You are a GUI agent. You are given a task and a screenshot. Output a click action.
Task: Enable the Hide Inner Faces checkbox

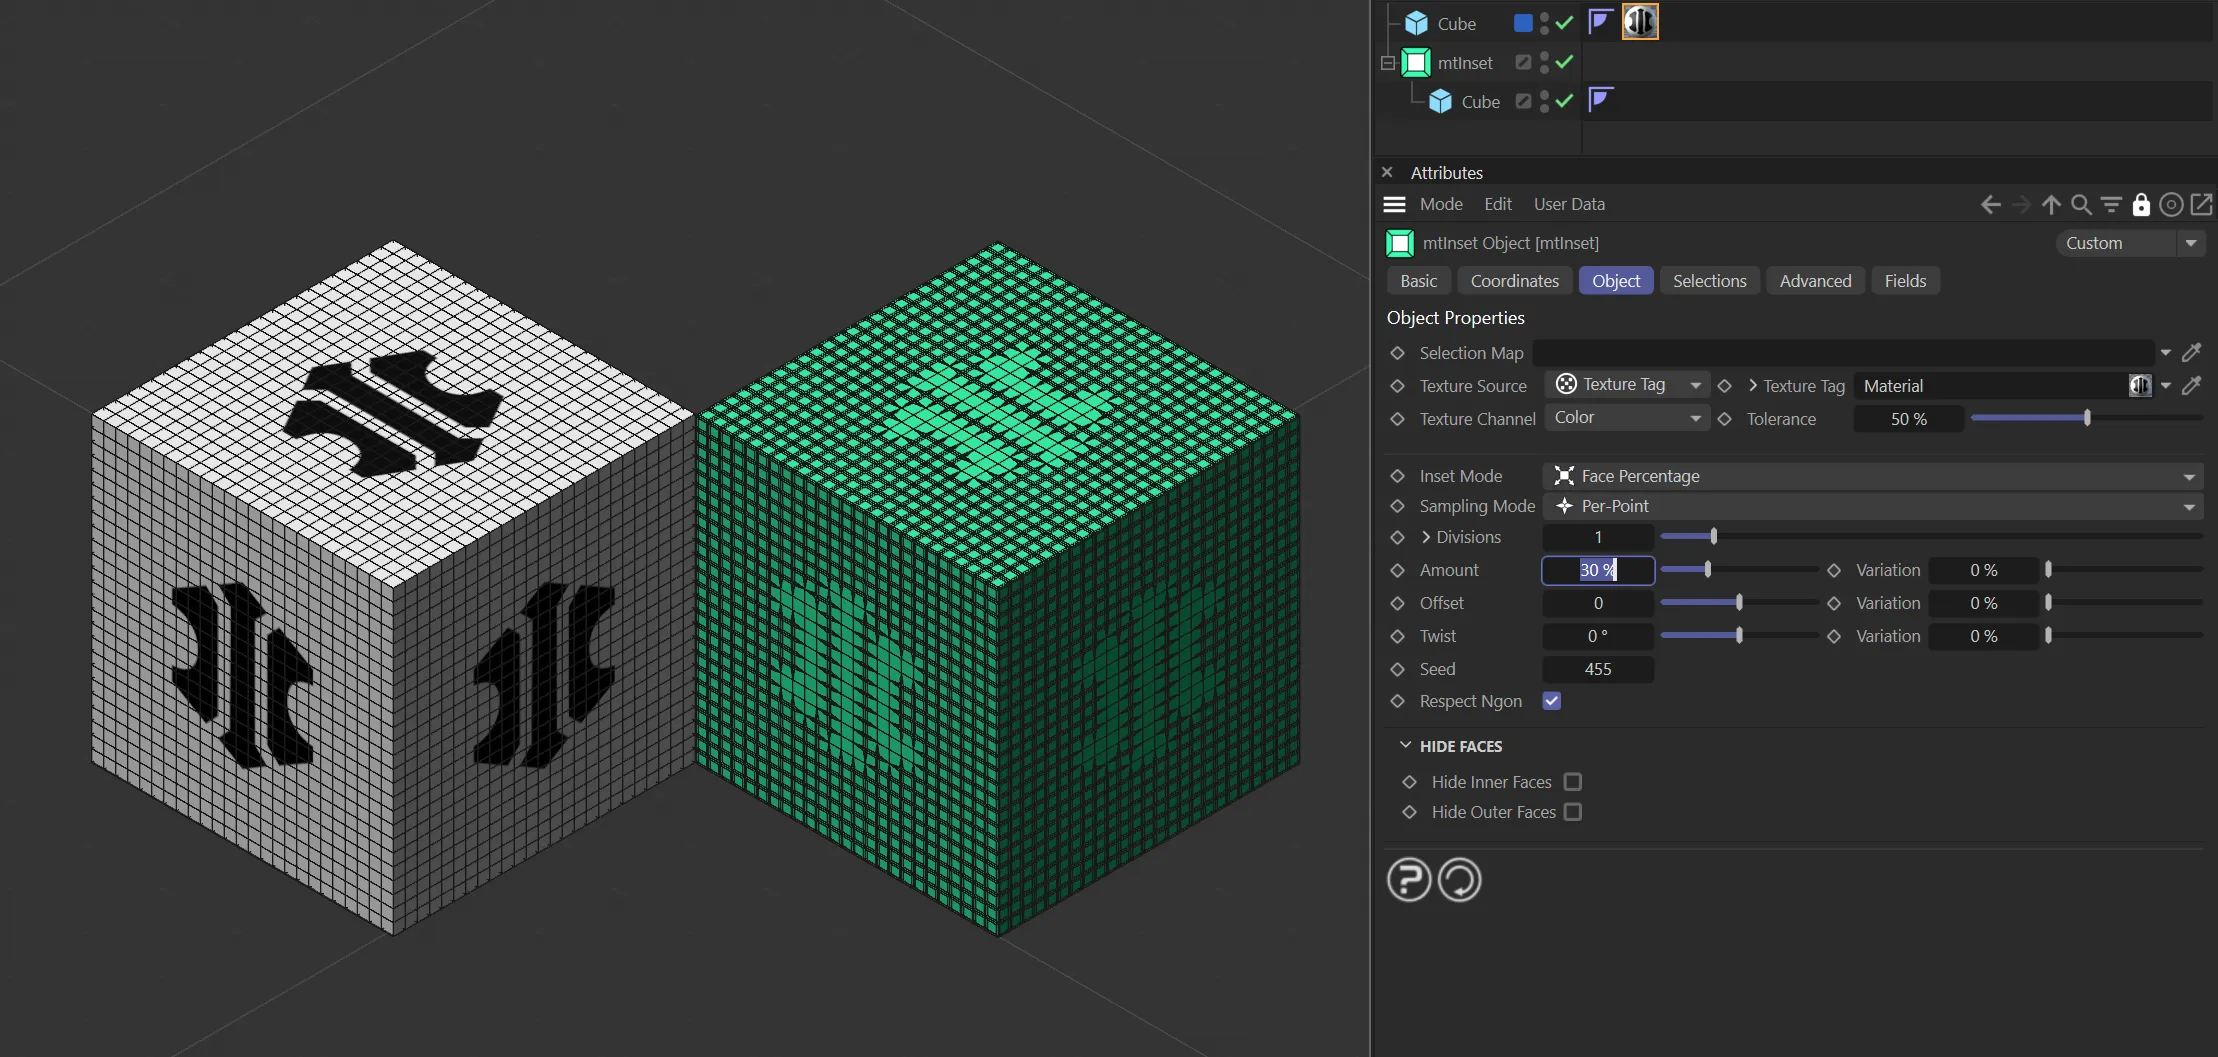(1573, 782)
